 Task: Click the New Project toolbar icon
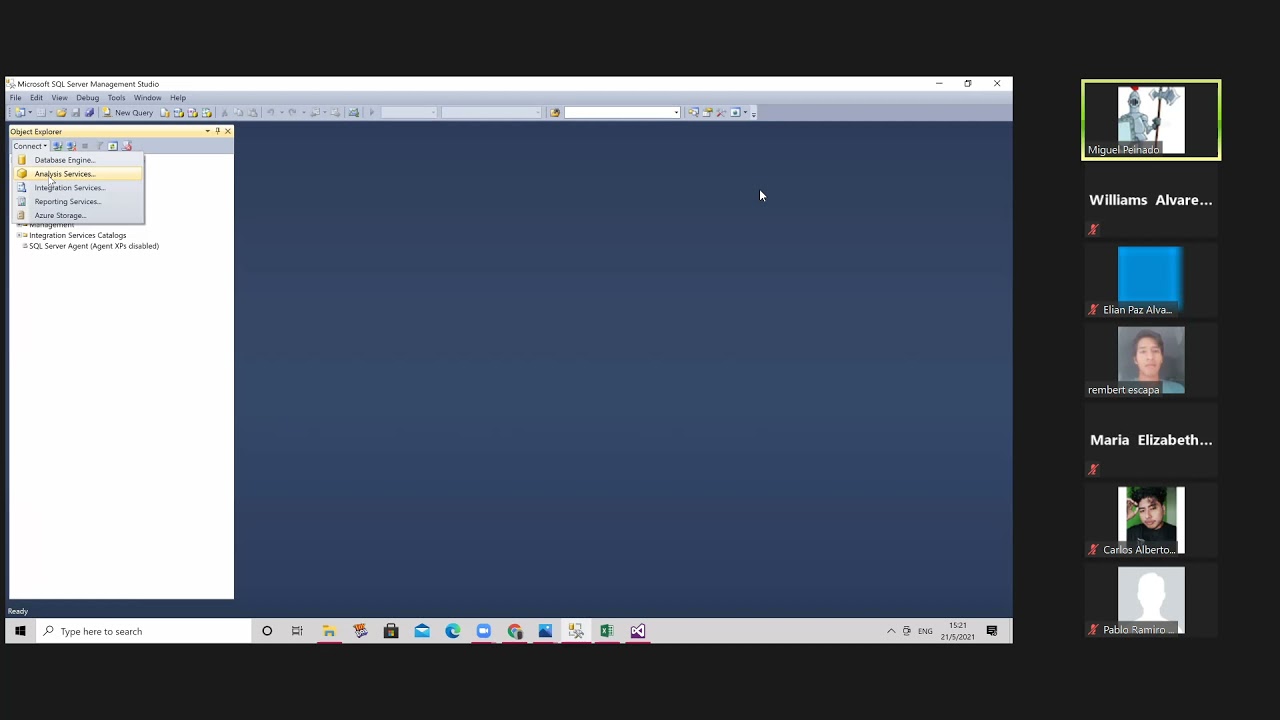click(20, 113)
